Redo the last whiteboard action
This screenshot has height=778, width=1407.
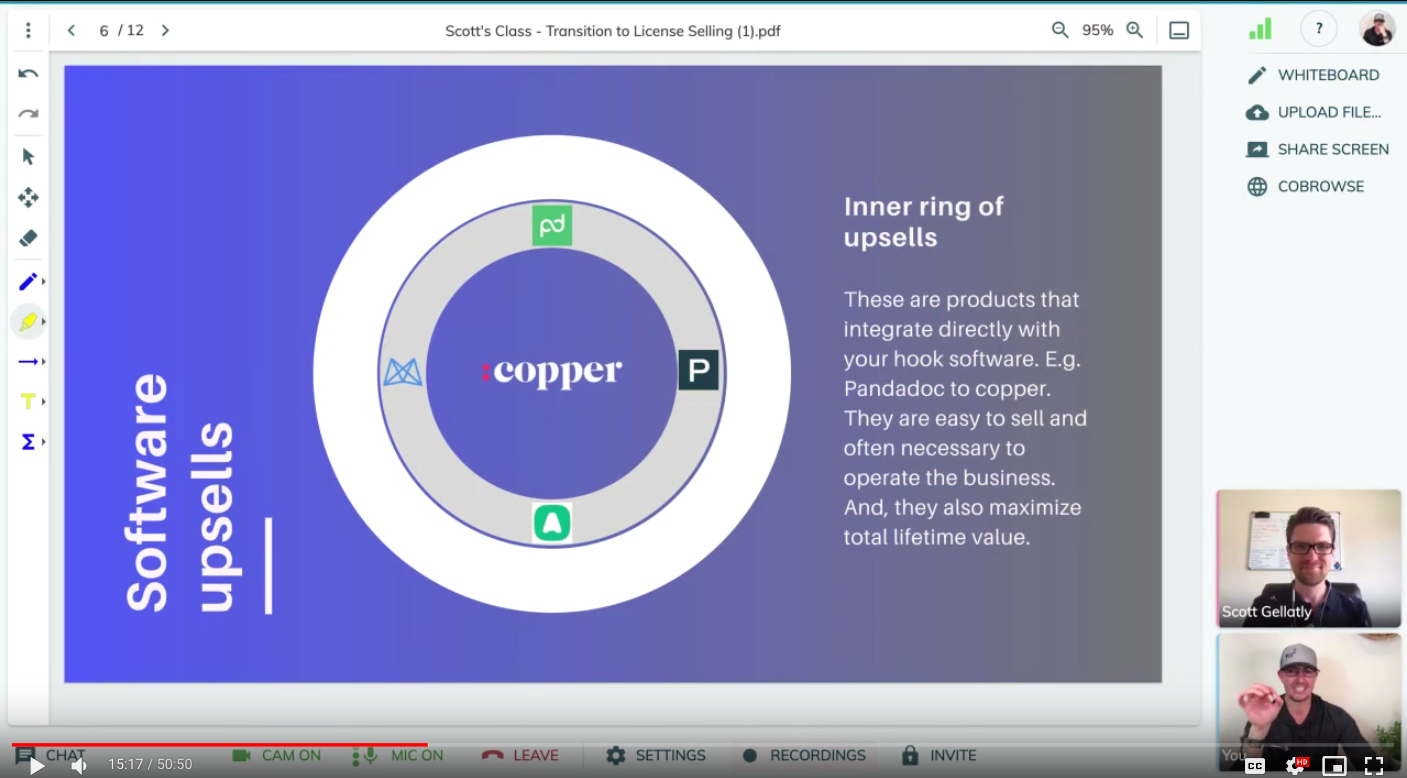pos(28,114)
